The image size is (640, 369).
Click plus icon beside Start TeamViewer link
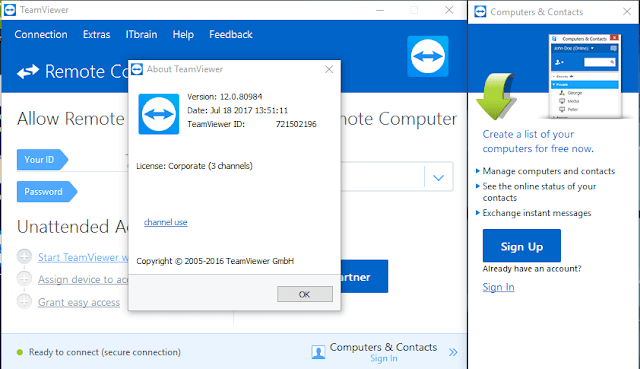tap(24, 257)
